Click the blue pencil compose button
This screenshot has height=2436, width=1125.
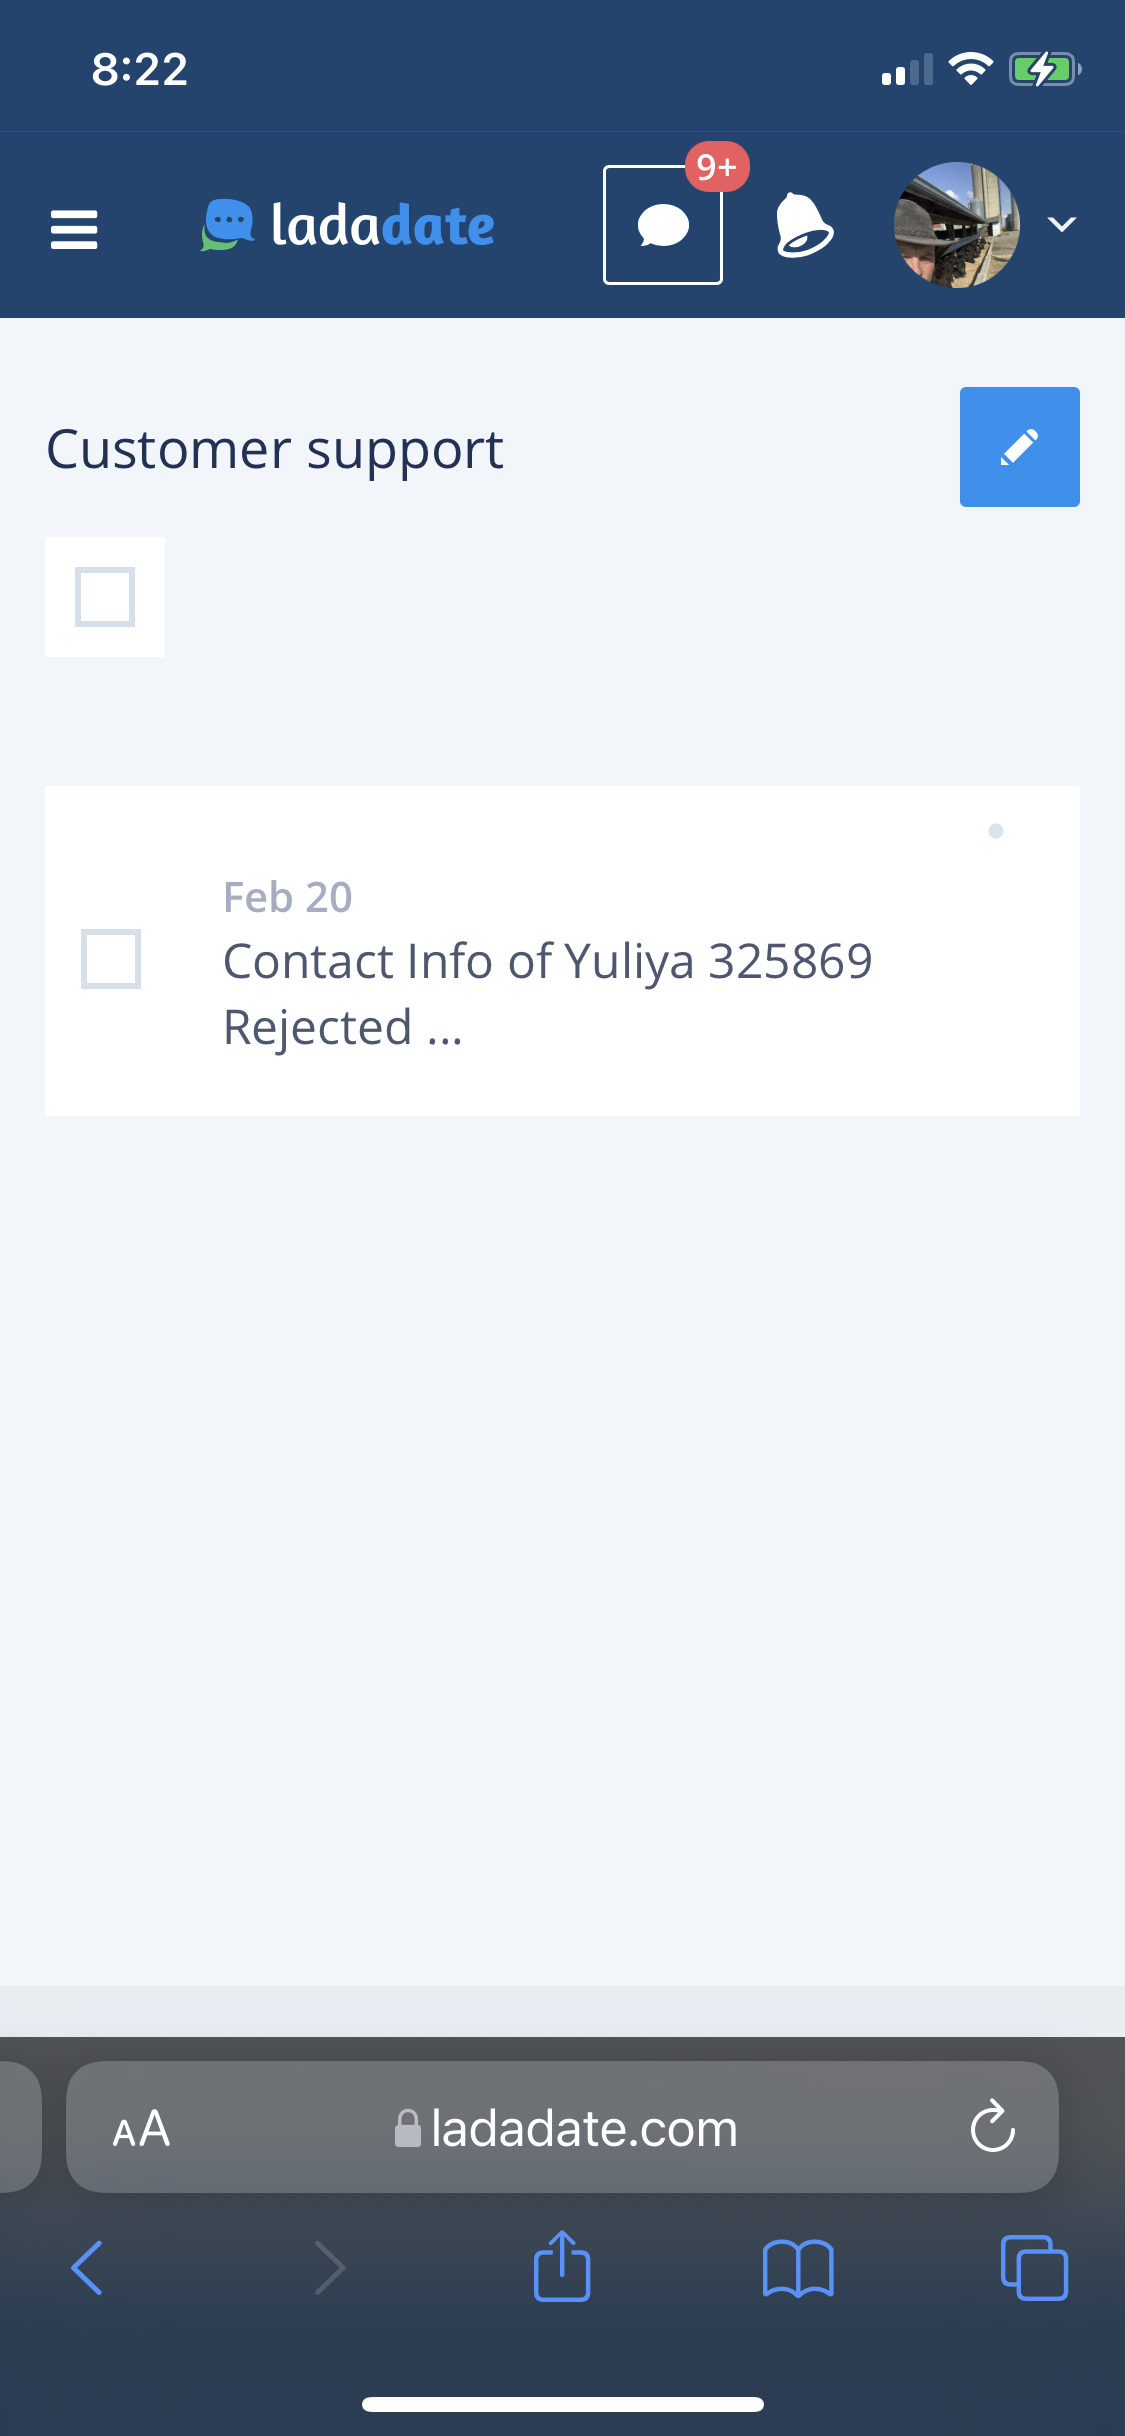click(x=1019, y=447)
